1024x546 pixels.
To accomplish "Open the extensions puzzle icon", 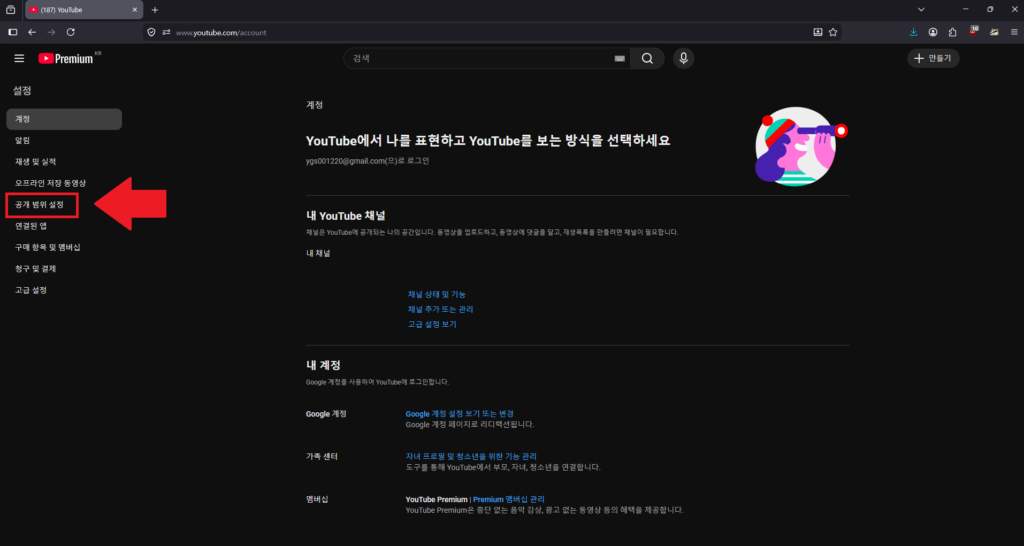I will click(x=952, y=32).
